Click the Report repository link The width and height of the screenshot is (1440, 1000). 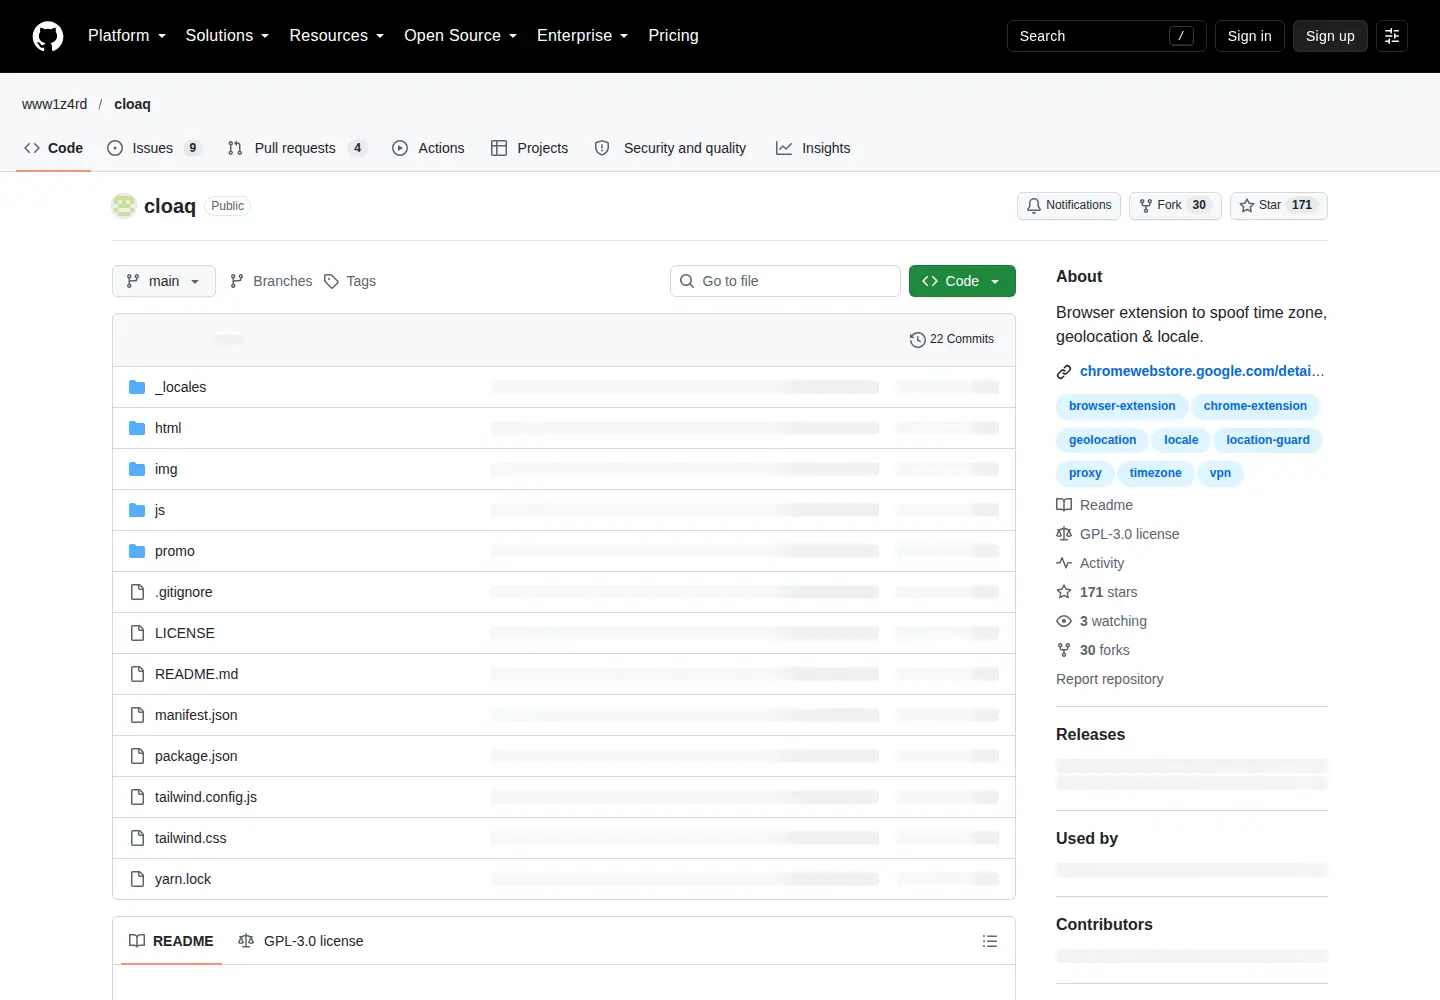tap(1110, 679)
